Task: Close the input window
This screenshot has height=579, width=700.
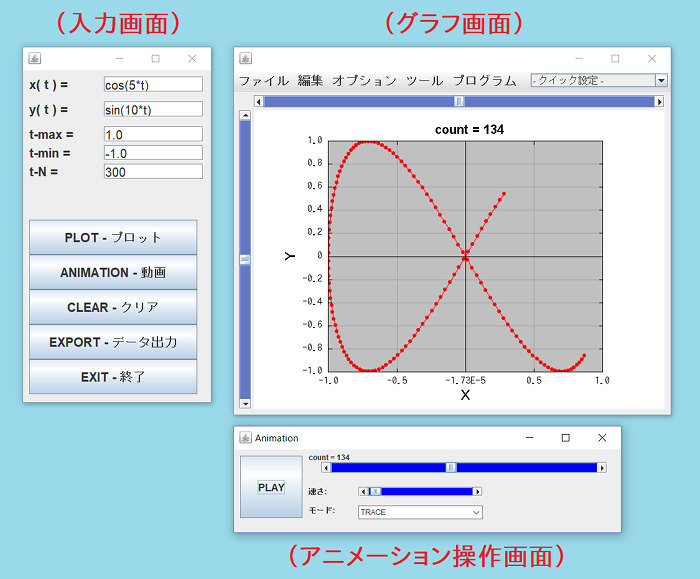Action: coord(192,58)
